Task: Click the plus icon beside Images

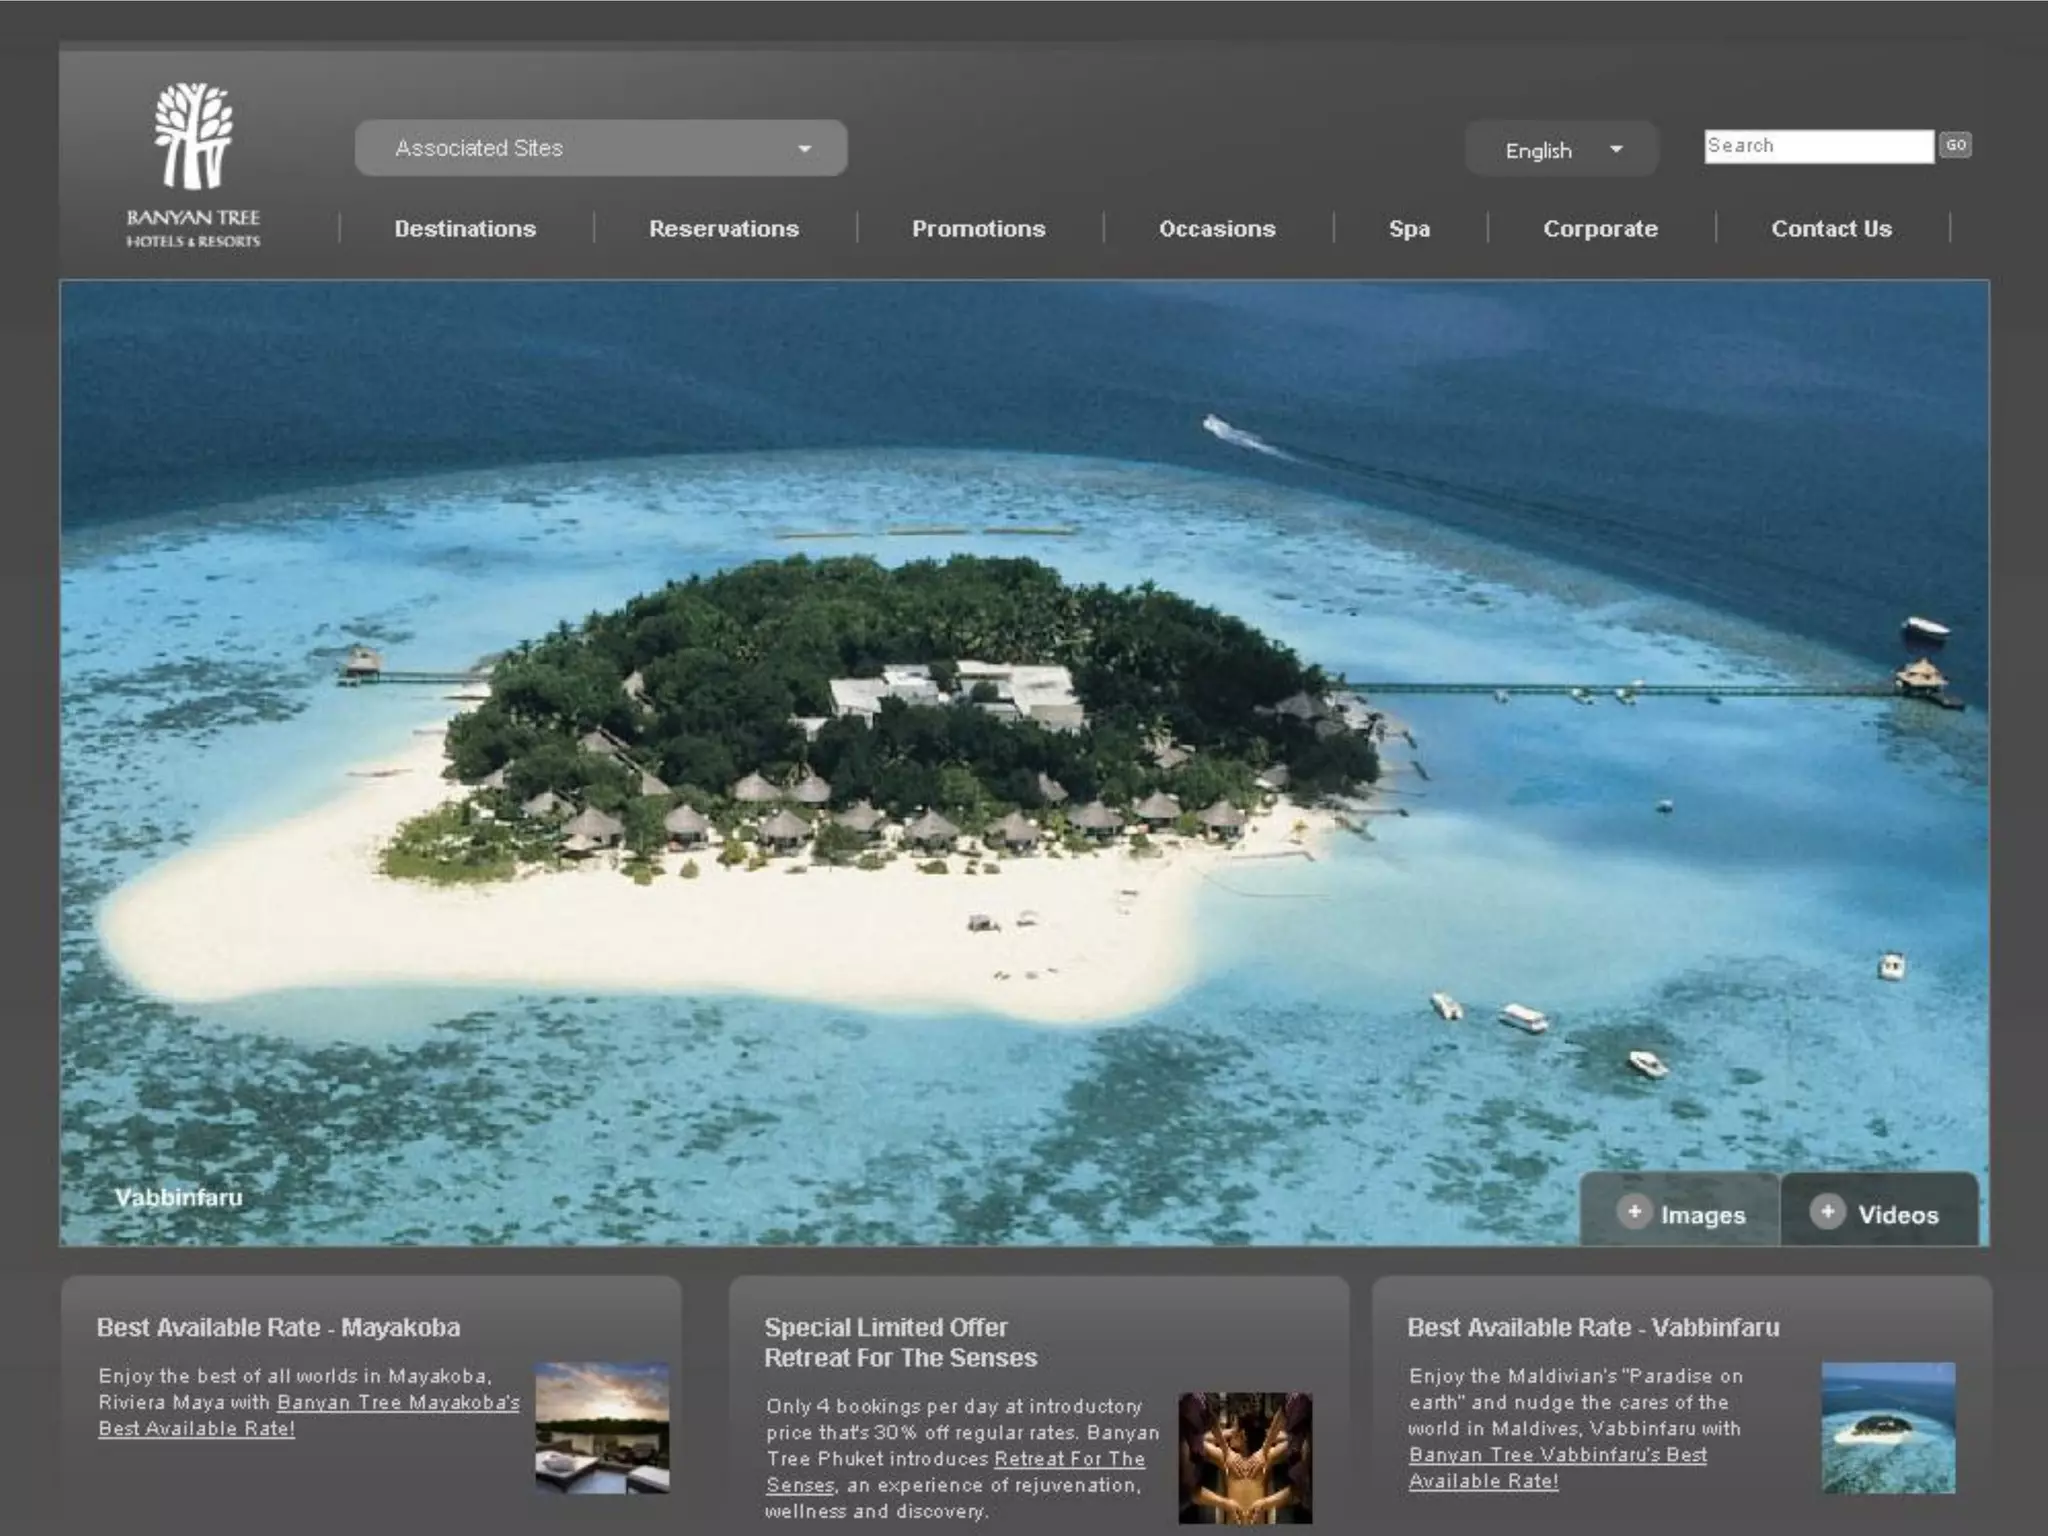Action: [1633, 1212]
